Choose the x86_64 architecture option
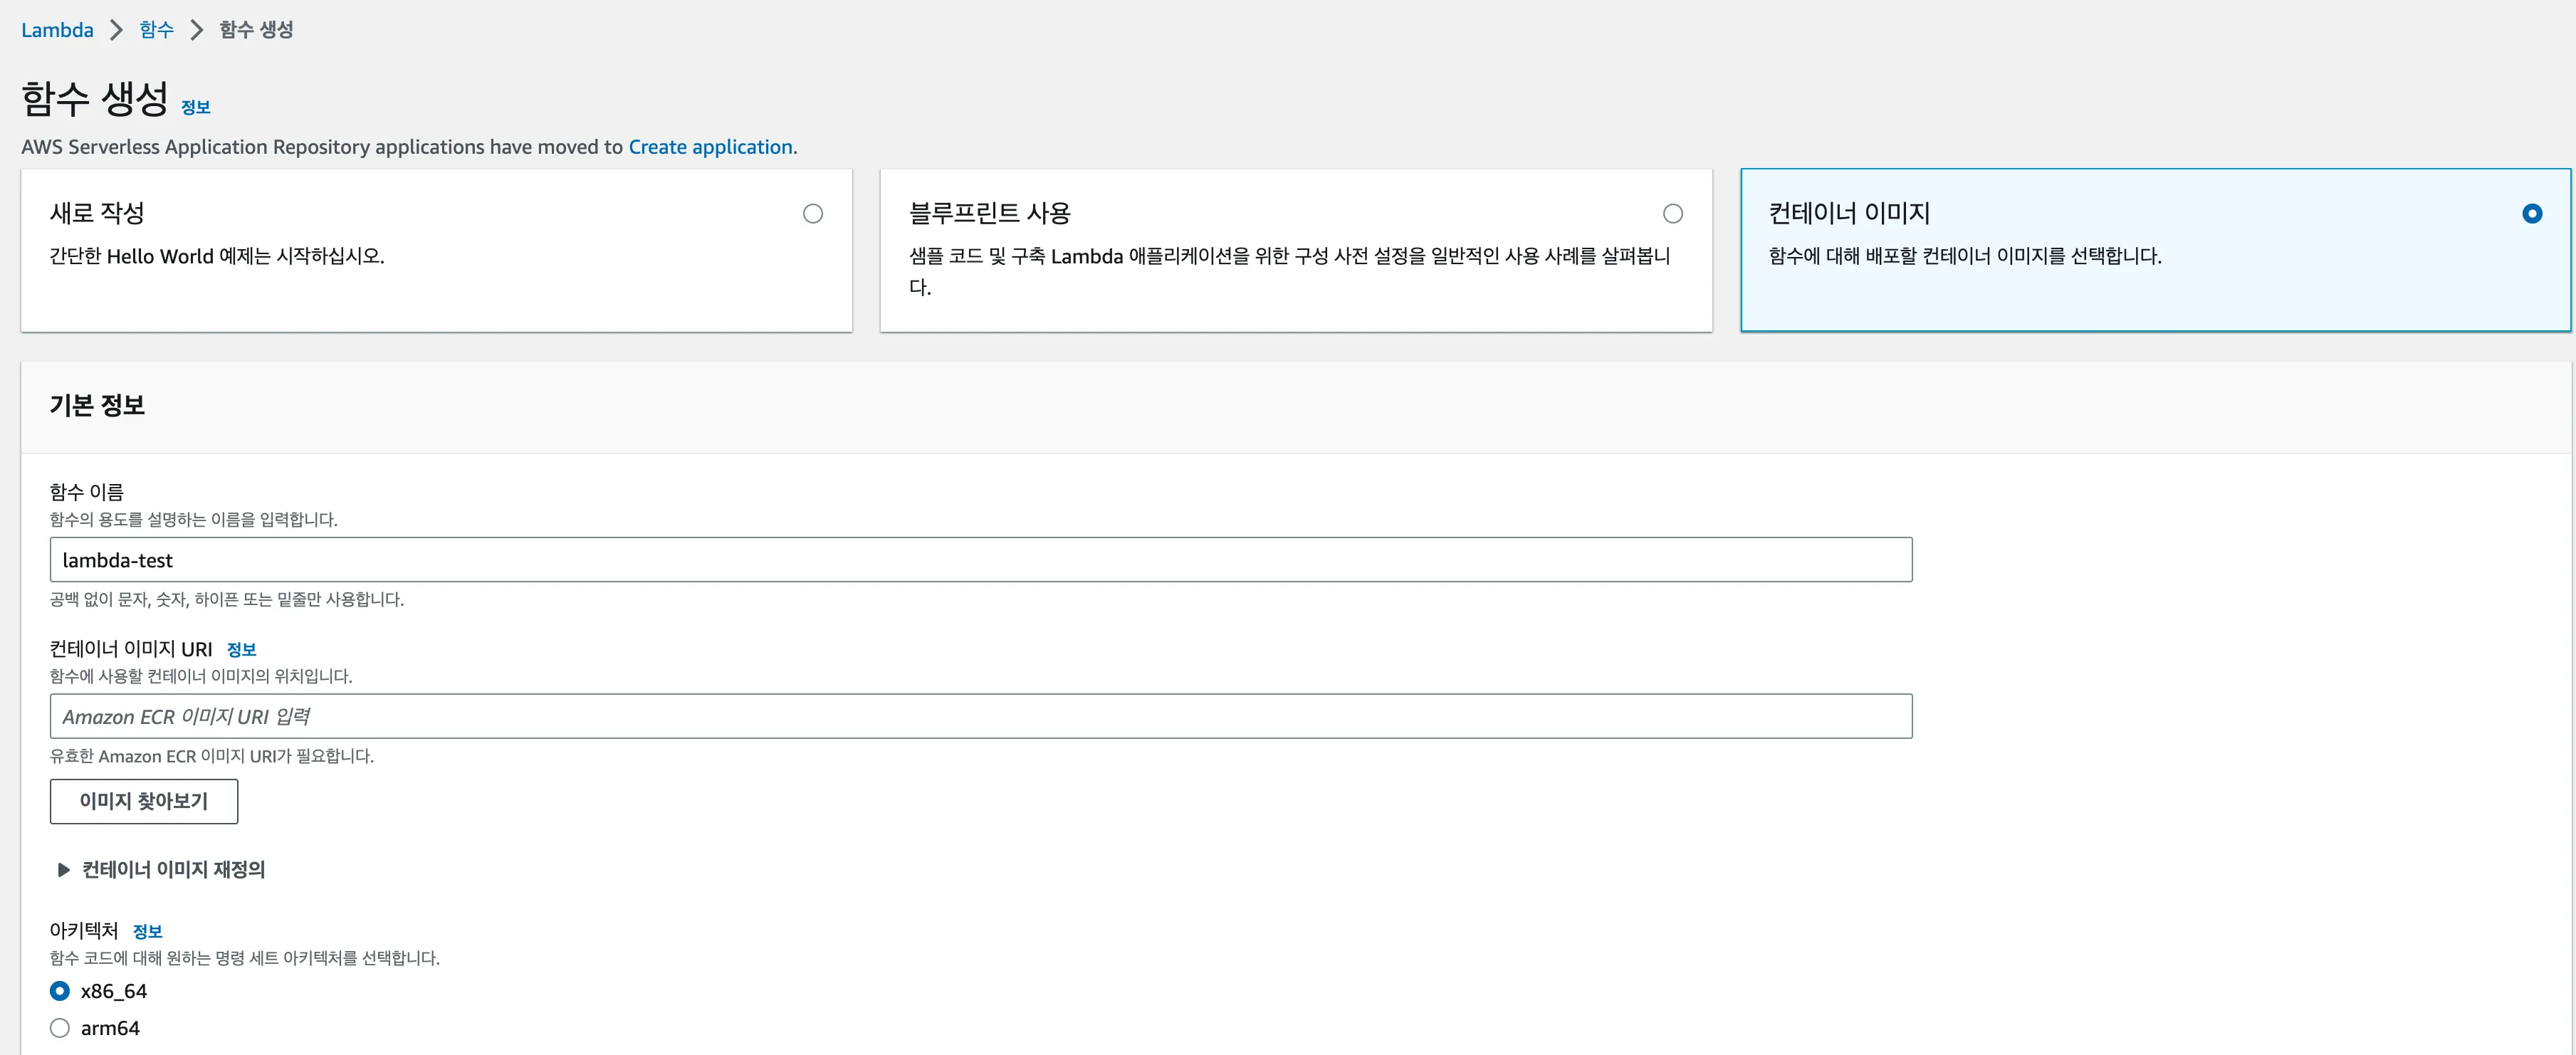This screenshot has width=2576, height=1055. coord(60,991)
